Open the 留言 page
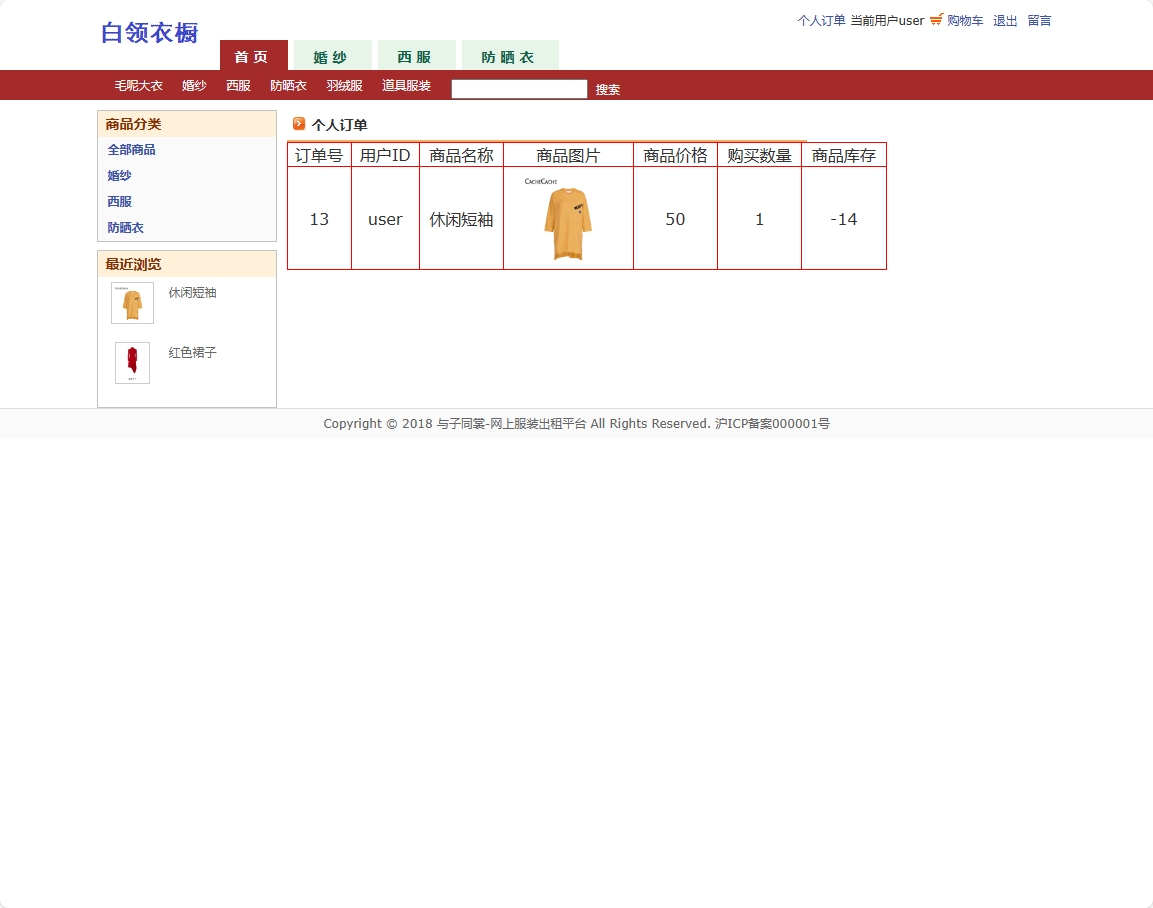 click(x=1038, y=20)
